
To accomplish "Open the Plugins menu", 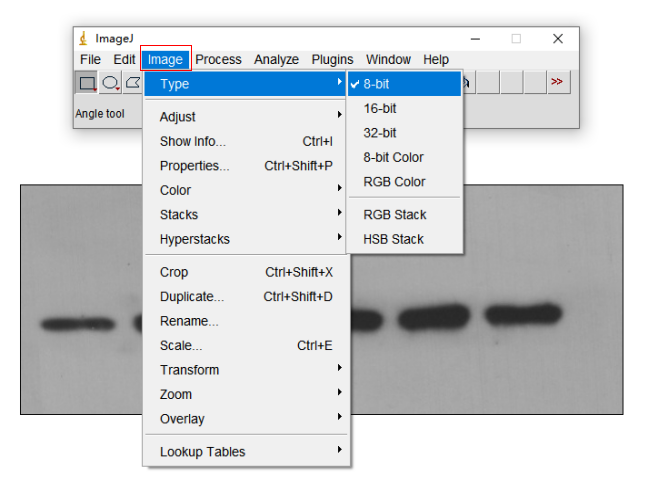I will click(332, 60).
